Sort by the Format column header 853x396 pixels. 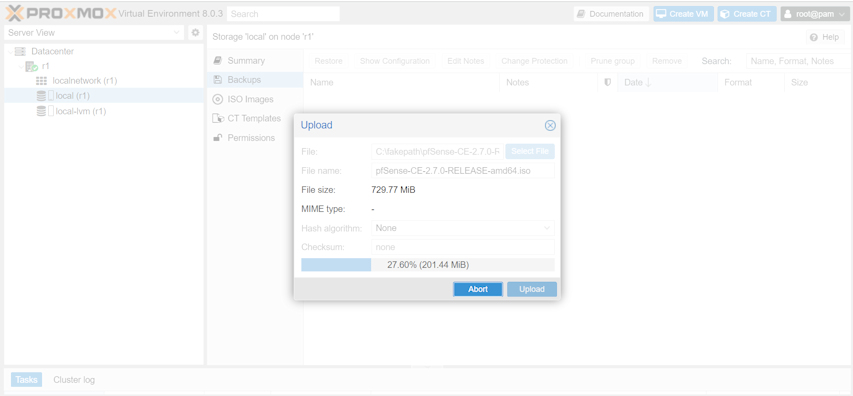(751, 83)
